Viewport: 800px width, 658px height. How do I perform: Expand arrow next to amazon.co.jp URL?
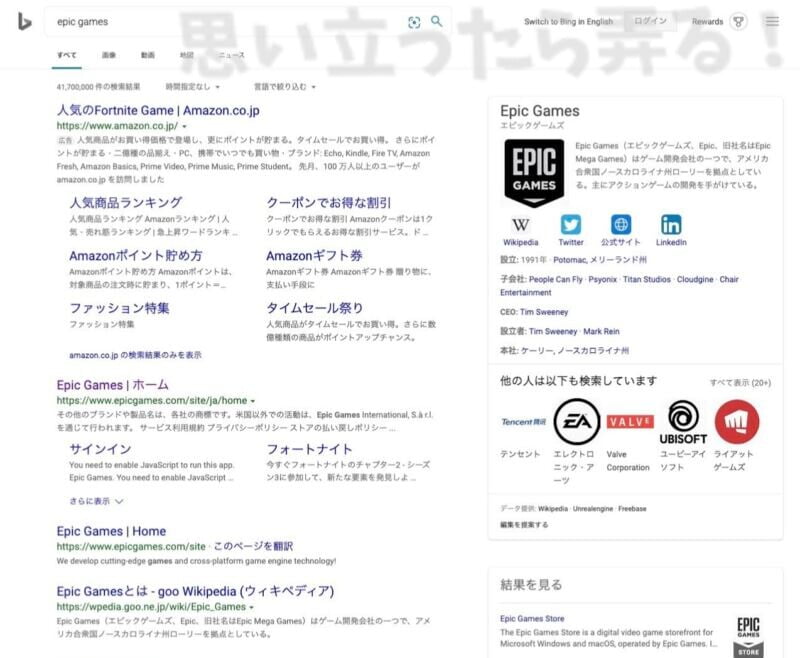coord(185,126)
